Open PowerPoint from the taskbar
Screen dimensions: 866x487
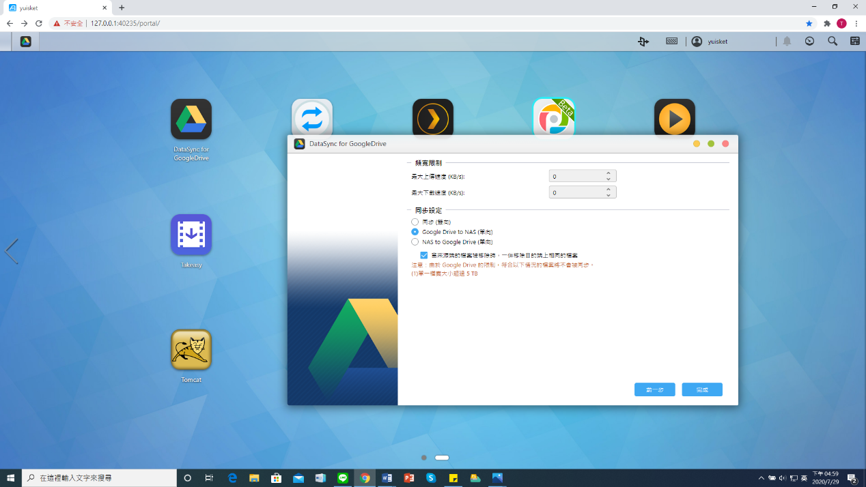point(409,478)
